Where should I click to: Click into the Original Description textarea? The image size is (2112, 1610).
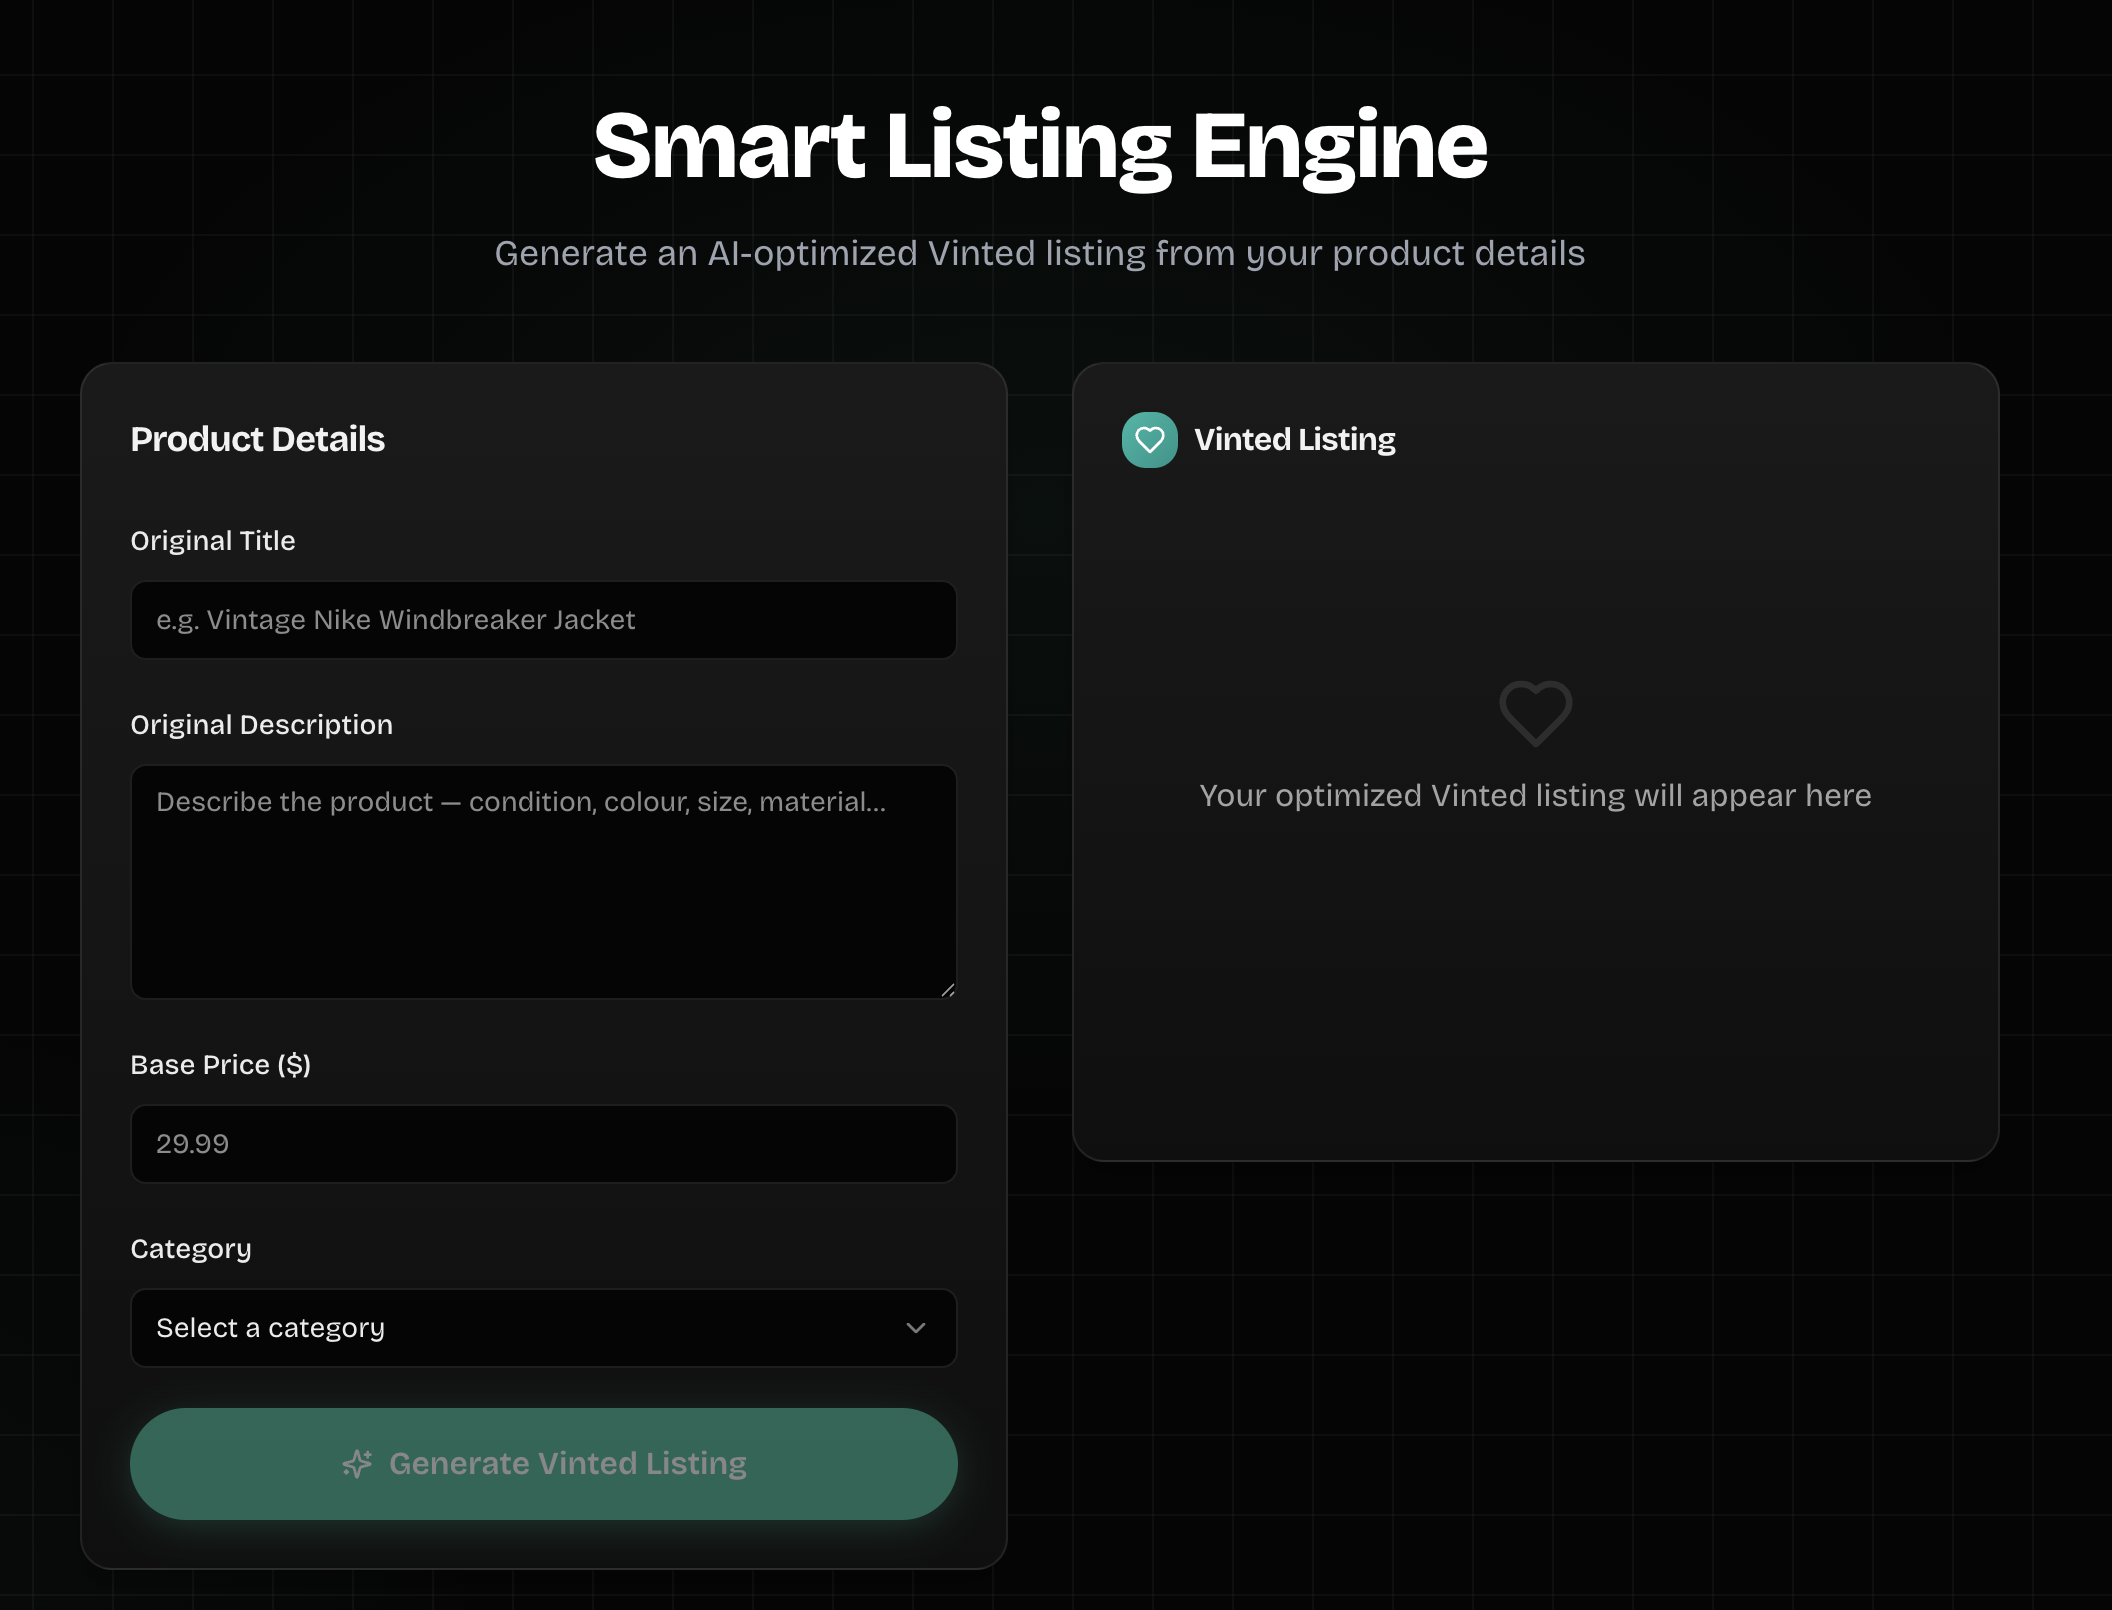click(543, 882)
